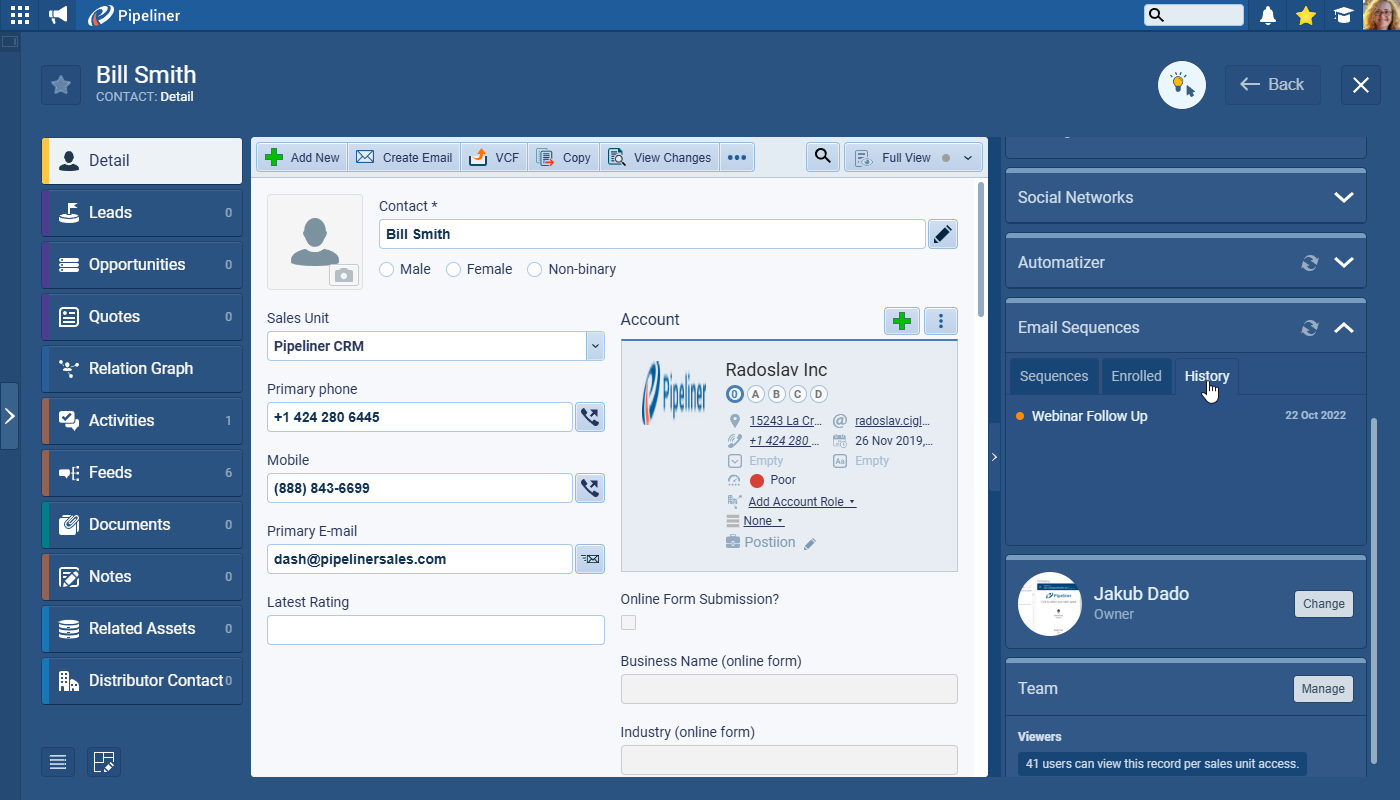The width and height of the screenshot is (1400, 800).
Task: Click the star favorite icon beside Bill Smith
Action: pos(61,85)
